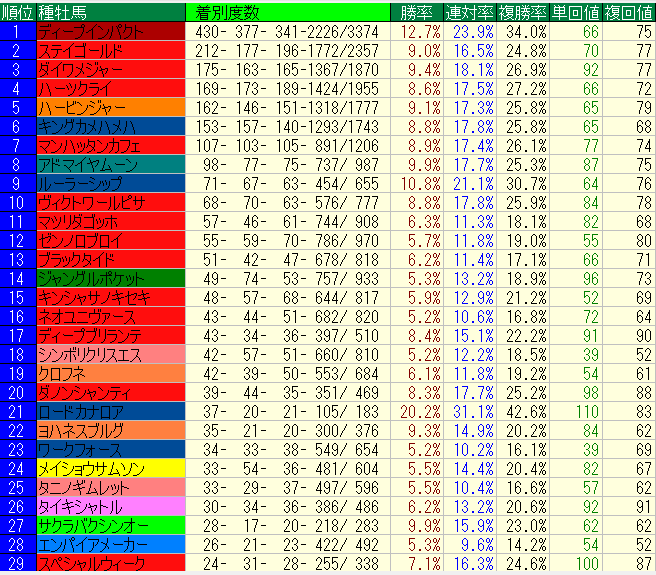Image resolution: width=656 pixels, height=575 pixels.
Task: Click エンパイアメーカー's 9.6% 連対率 value
Action: [477, 545]
